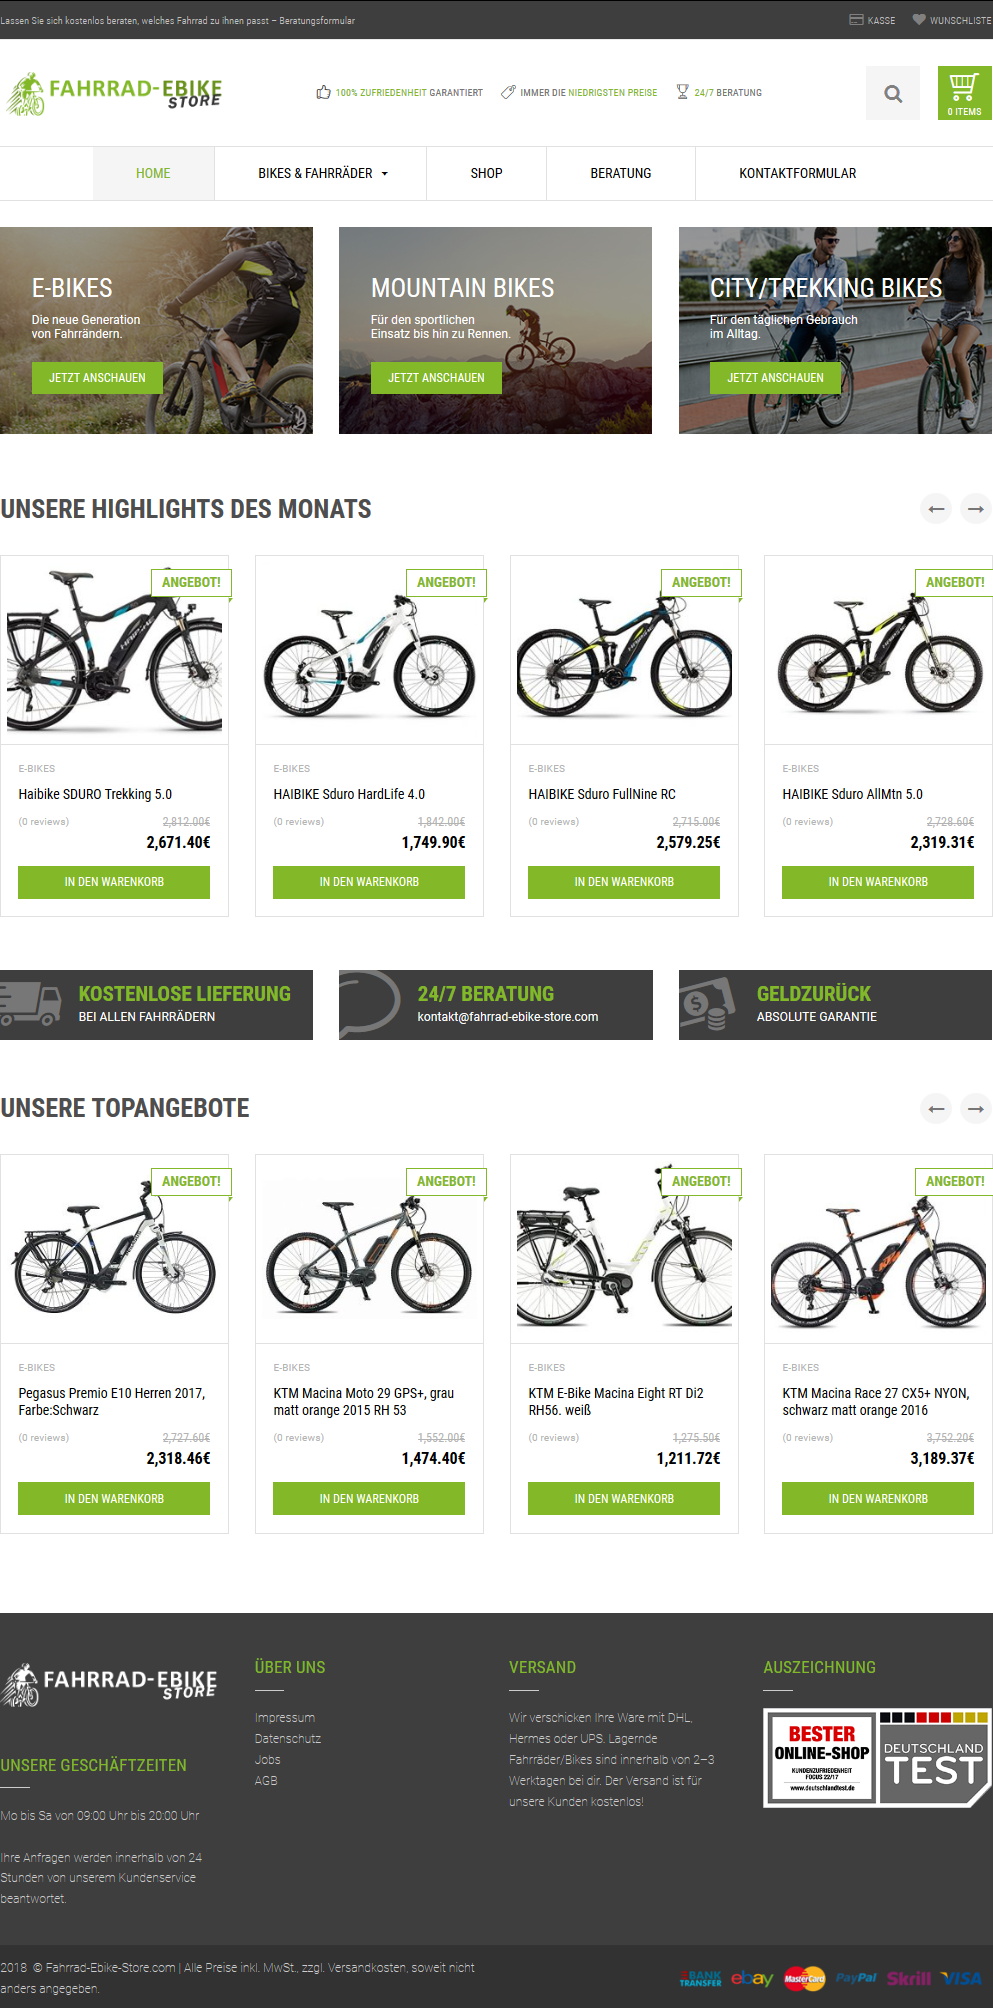993x2008 pixels.
Task: Add KTM Macina Race 27 to Warenkorb
Action: click(x=878, y=1498)
